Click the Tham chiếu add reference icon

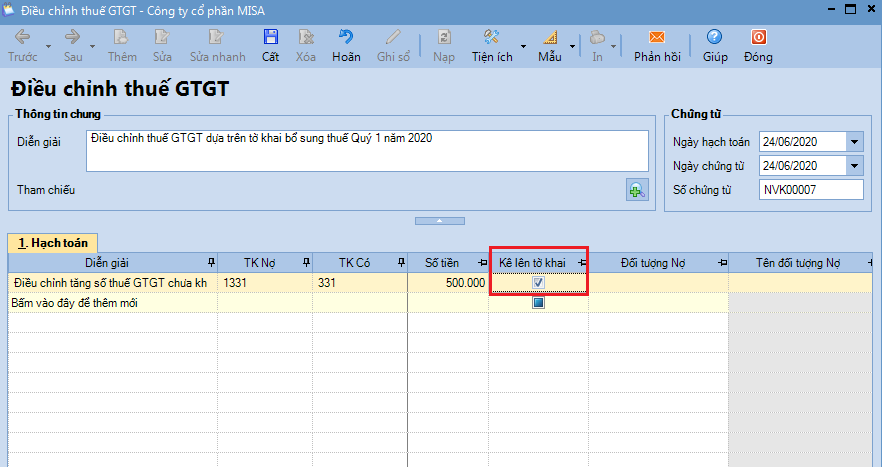tap(637, 190)
